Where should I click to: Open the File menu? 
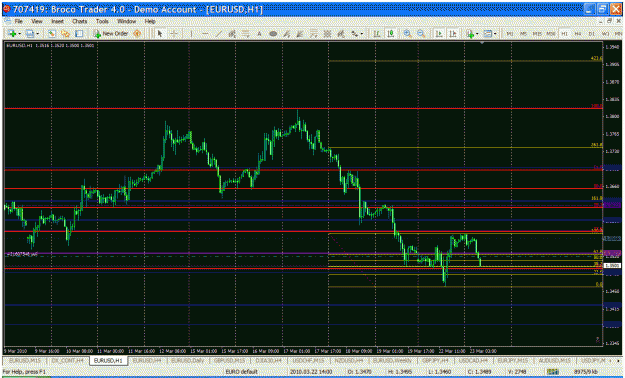19,21
